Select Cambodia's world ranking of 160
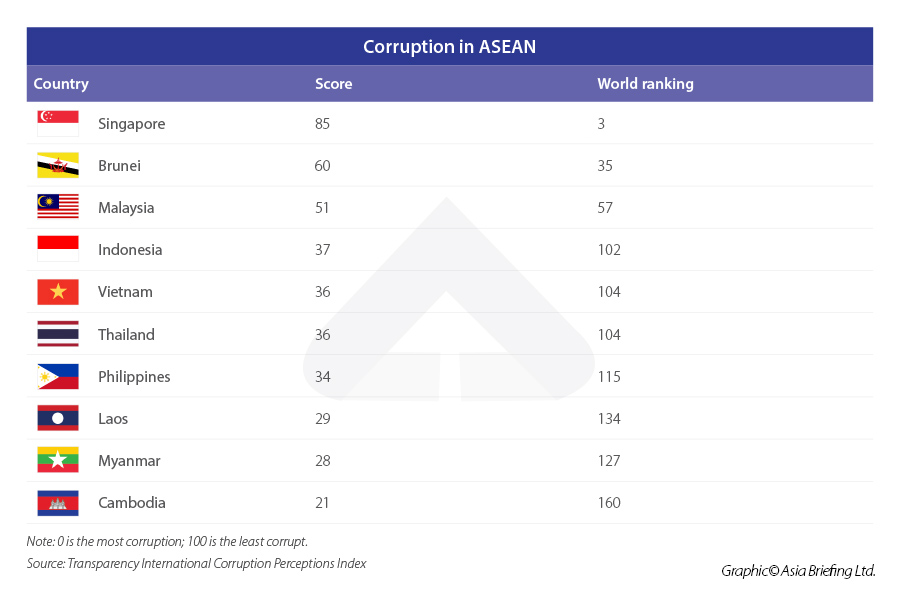This screenshot has height=597, width=900. pyautogui.click(x=609, y=503)
